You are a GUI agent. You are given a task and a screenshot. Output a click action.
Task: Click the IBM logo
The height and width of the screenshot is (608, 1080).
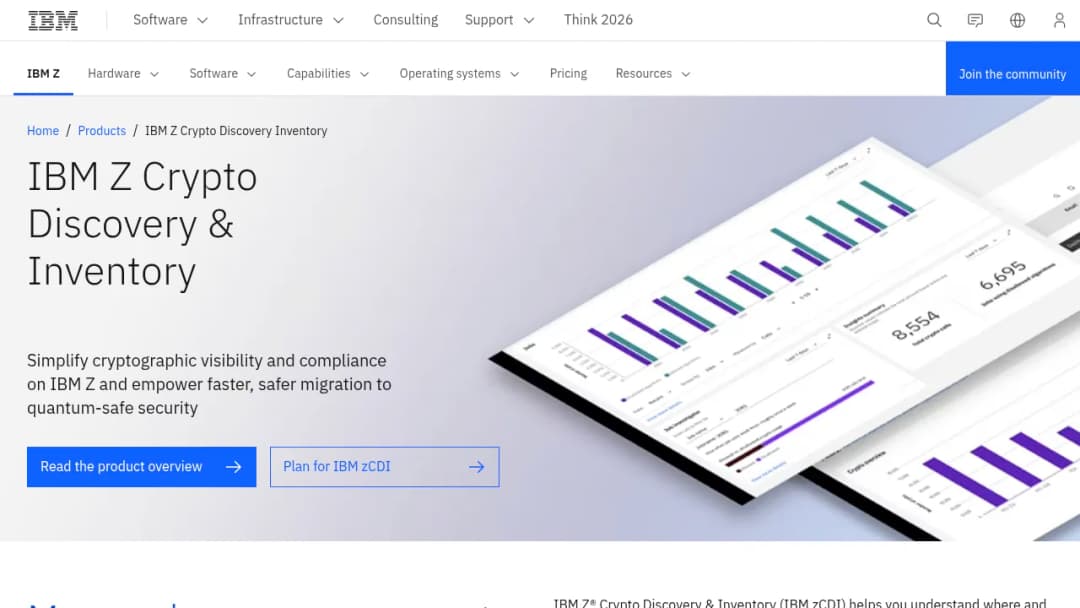pyautogui.click(x=53, y=21)
